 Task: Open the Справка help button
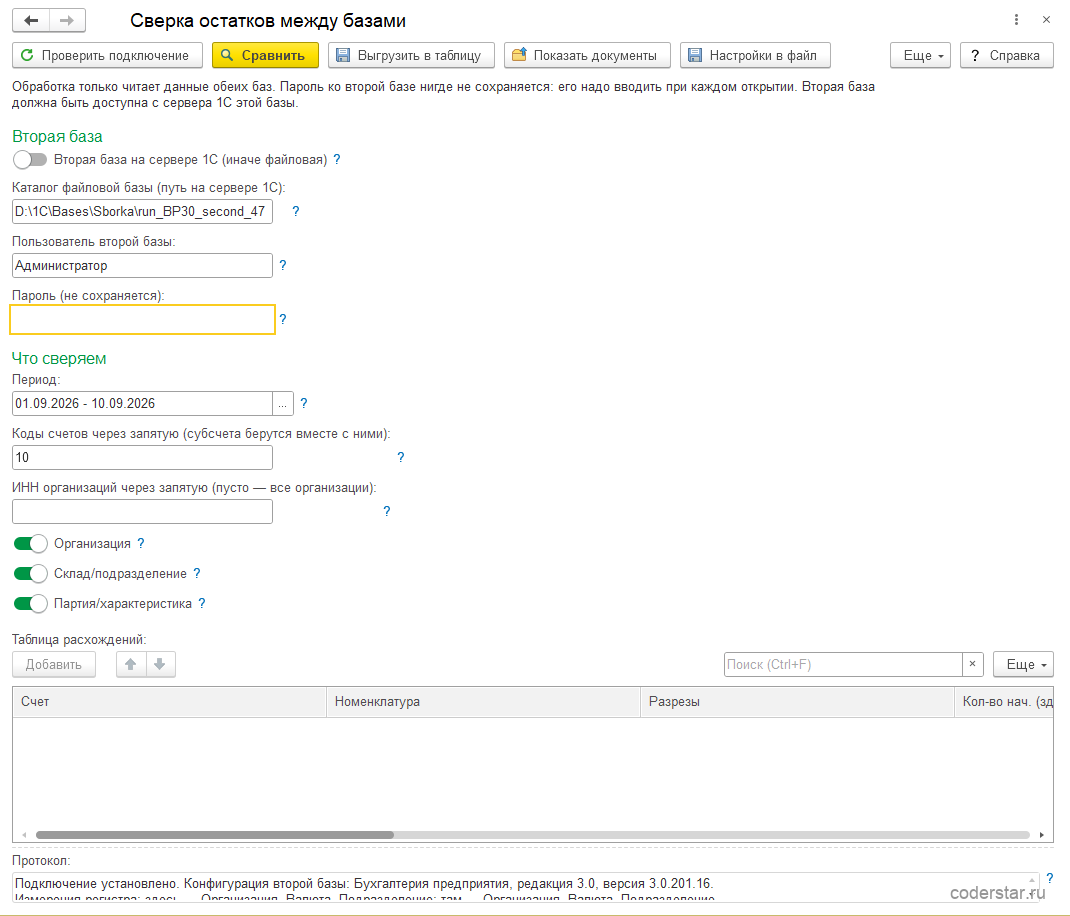pos(1007,55)
